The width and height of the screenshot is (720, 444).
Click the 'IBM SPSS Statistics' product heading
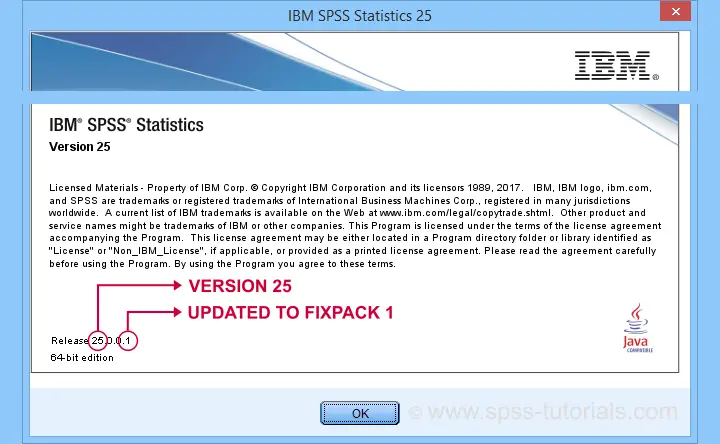pyautogui.click(x=126, y=125)
